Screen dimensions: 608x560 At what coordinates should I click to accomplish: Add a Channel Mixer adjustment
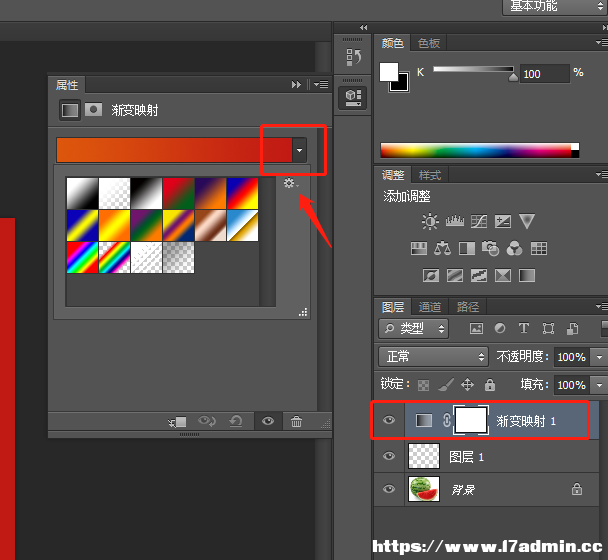pos(515,249)
